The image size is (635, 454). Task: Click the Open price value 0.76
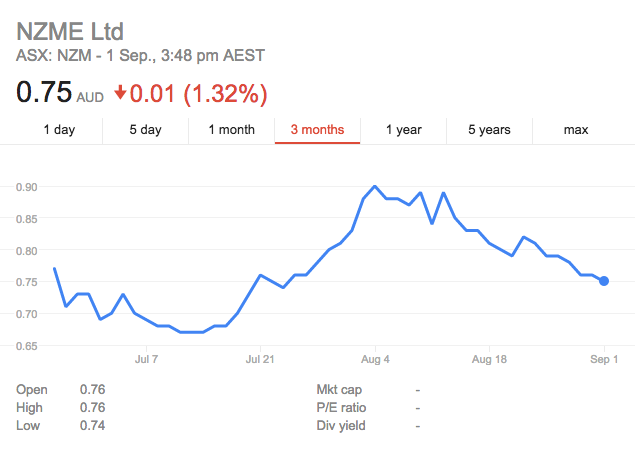[x=92, y=390]
